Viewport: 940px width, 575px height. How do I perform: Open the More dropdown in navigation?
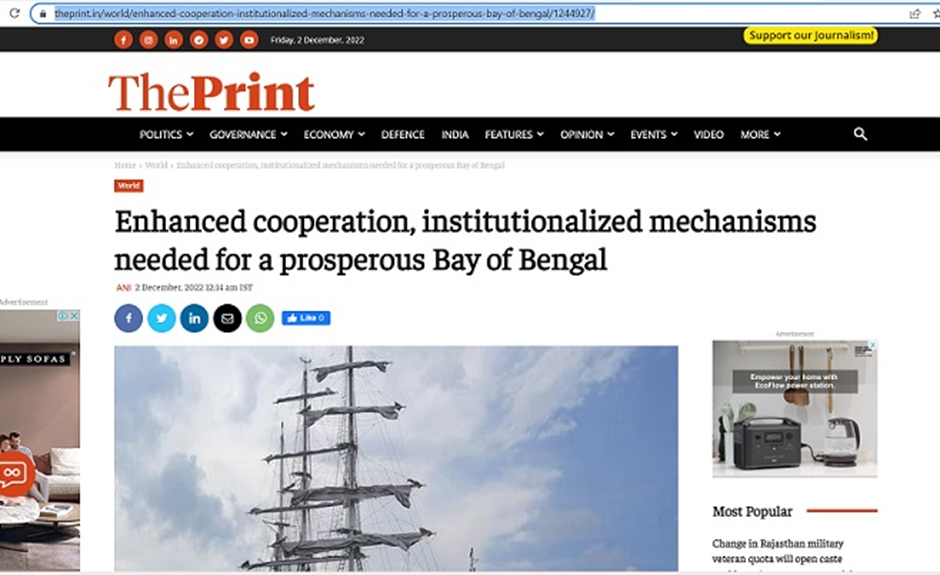pyautogui.click(x=760, y=135)
